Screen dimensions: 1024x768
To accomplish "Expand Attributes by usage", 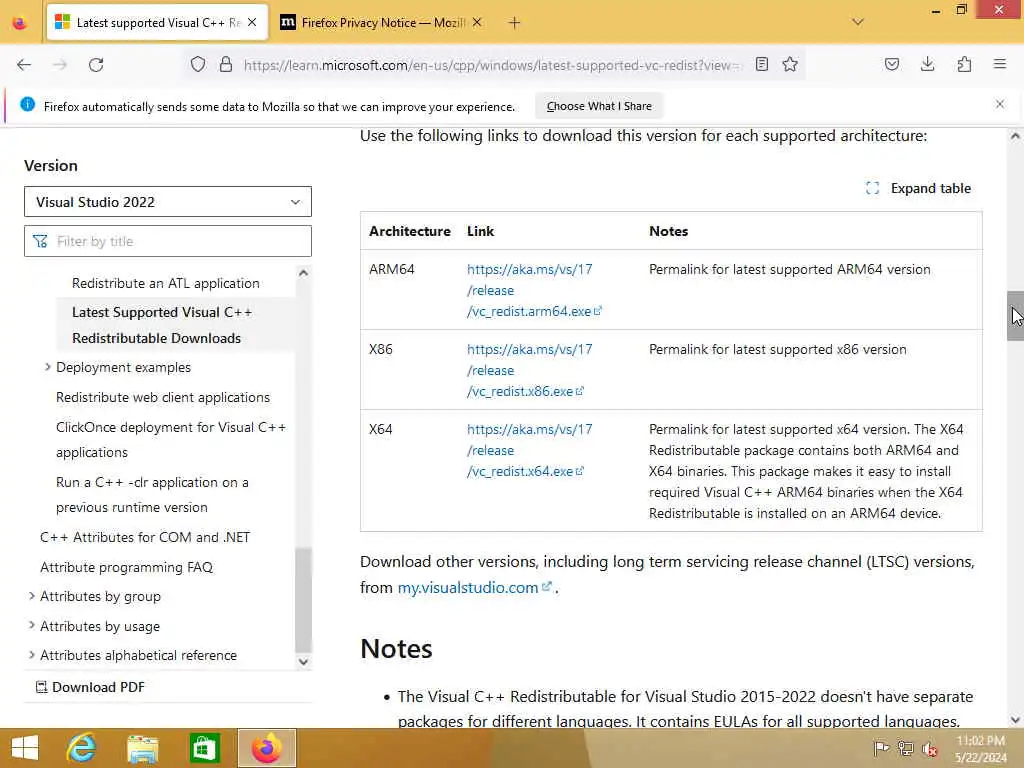I will pyautogui.click(x=31, y=625).
